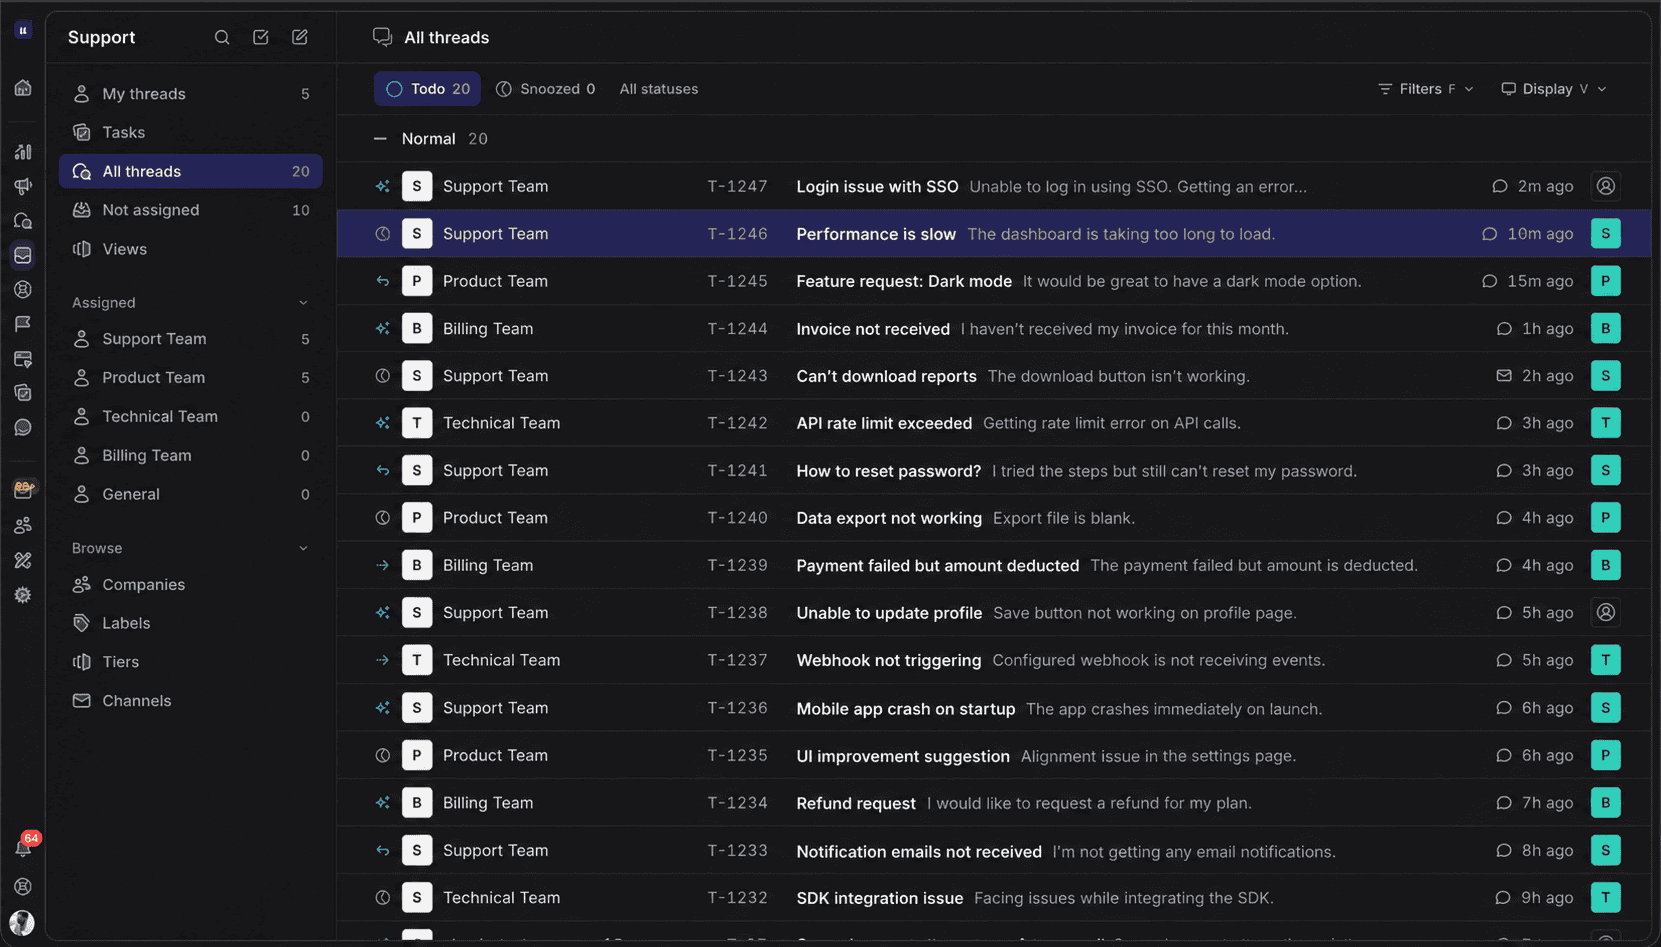Select the inbox icon in left rail
This screenshot has height=947, width=1661.
[23, 255]
